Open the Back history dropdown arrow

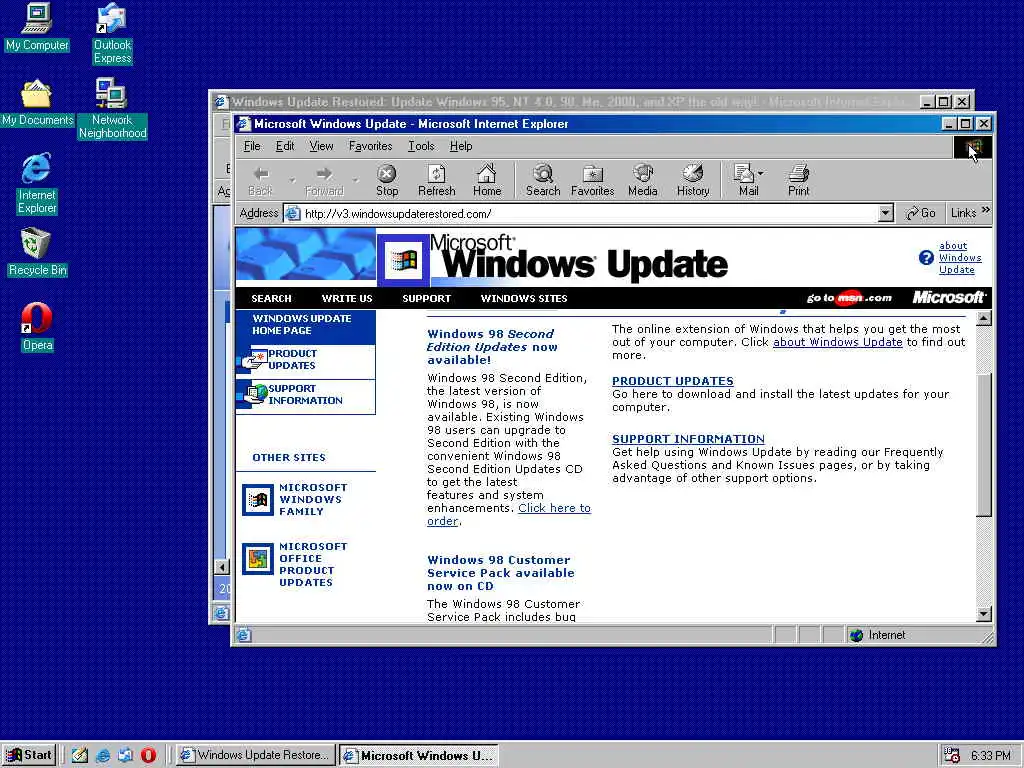point(292,180)
